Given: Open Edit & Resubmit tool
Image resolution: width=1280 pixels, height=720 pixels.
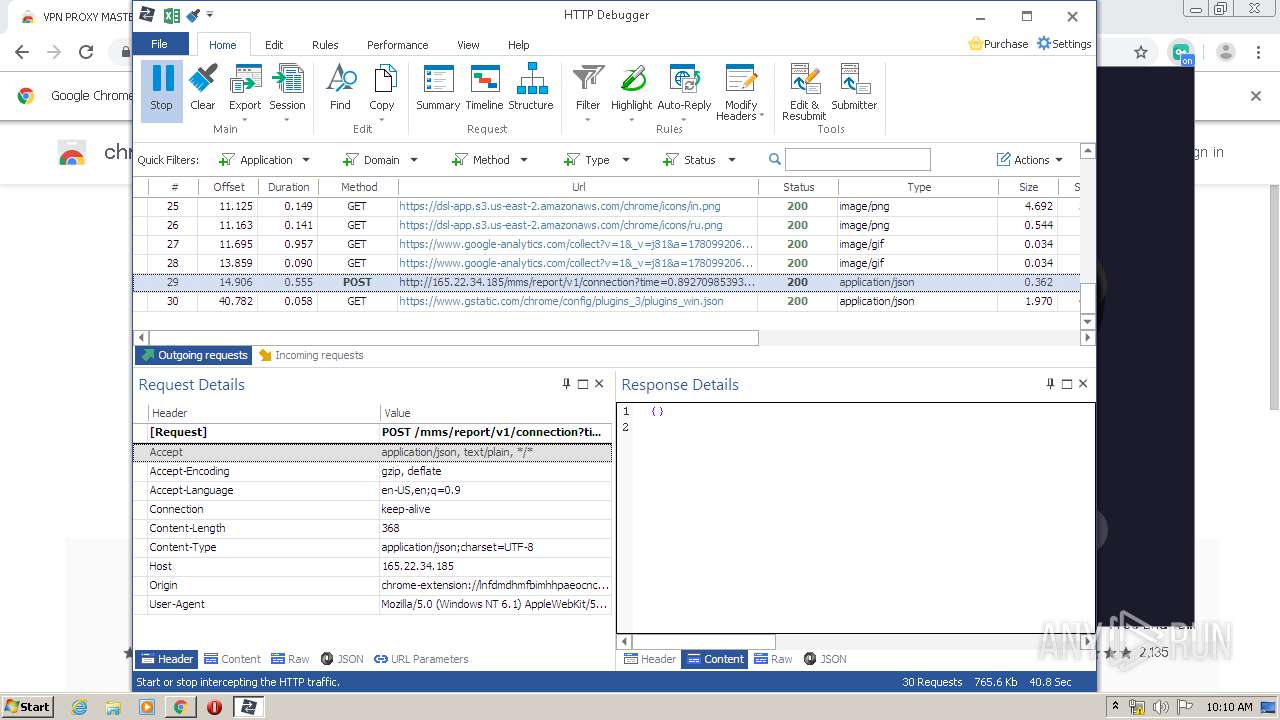Looking at the screenshot, I should [804, 93].
